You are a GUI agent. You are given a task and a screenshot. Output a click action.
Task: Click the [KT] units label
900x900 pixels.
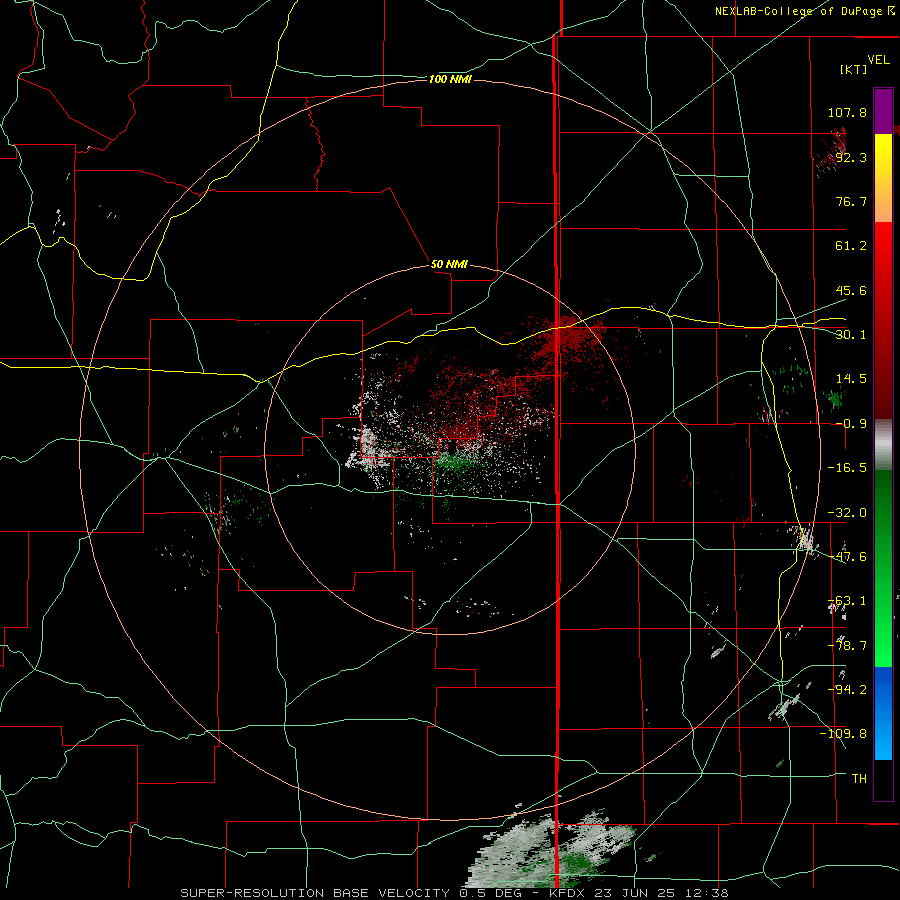(x=854, y=69)
